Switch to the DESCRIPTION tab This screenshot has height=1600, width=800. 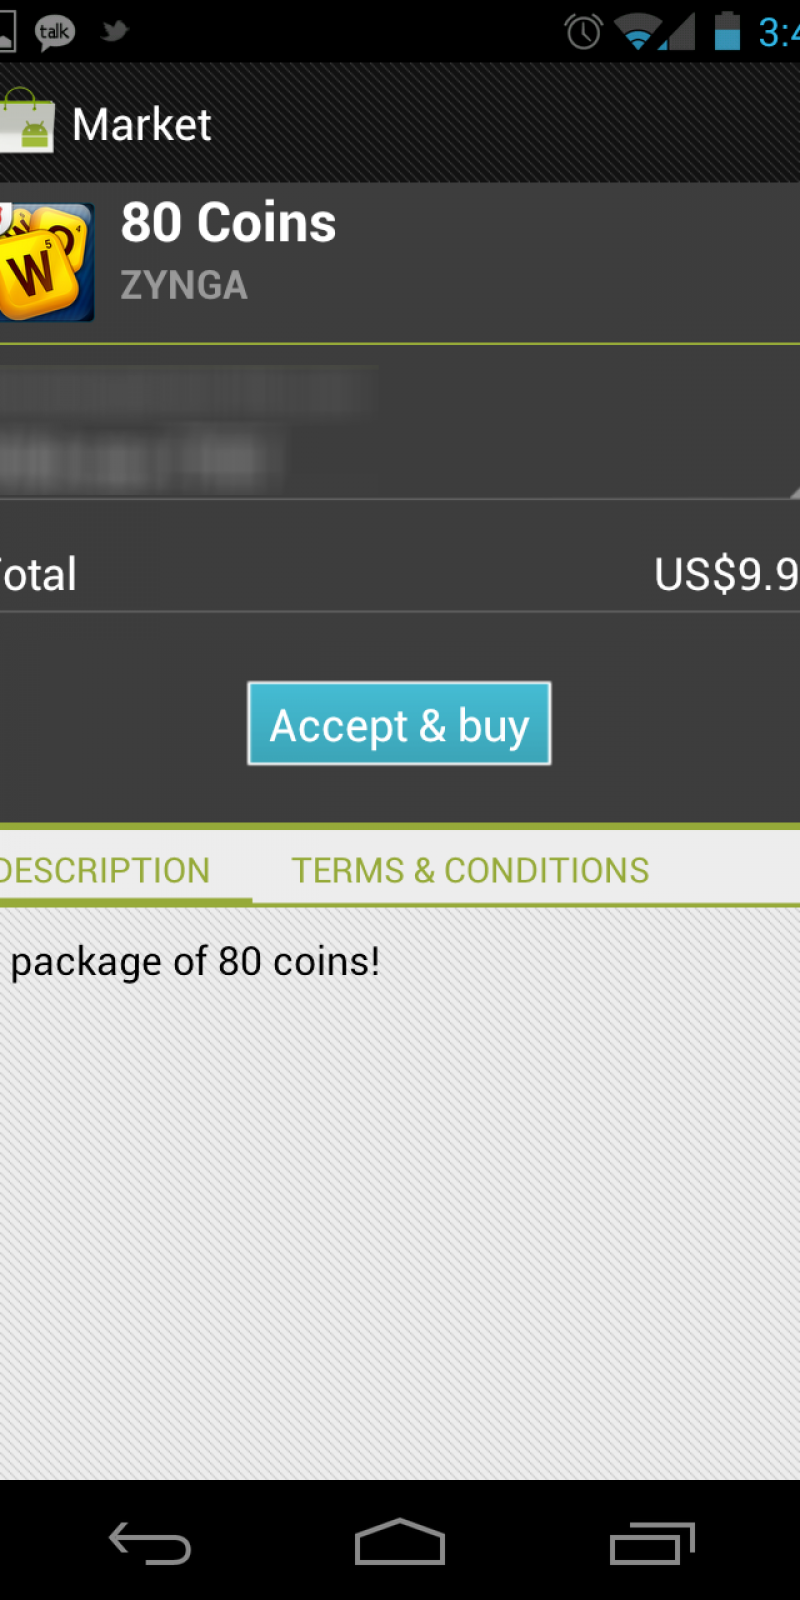coord(105,870)
